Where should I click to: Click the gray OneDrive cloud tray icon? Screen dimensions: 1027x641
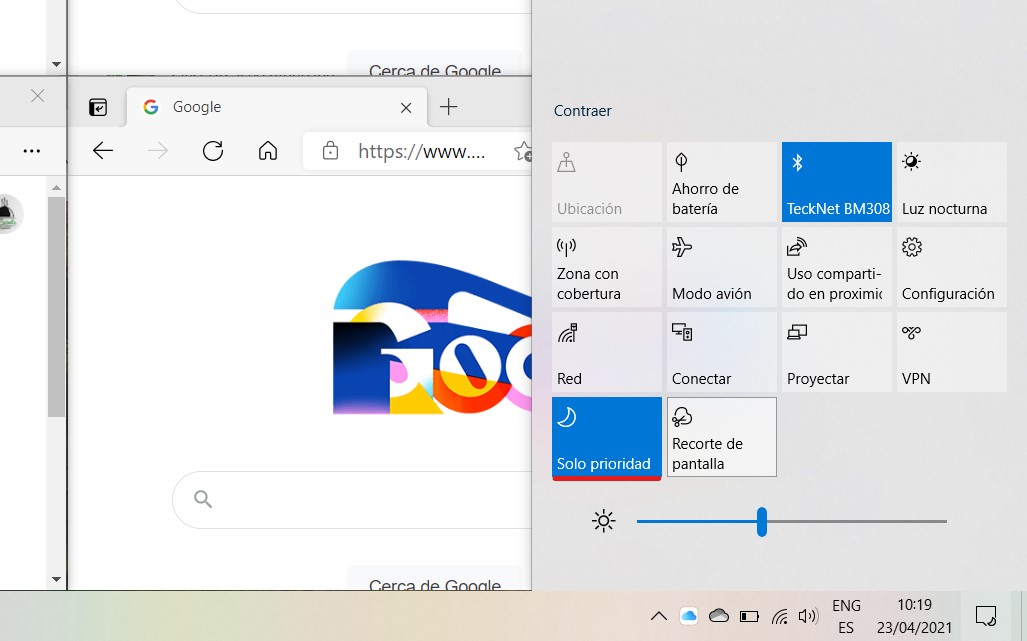719,615
